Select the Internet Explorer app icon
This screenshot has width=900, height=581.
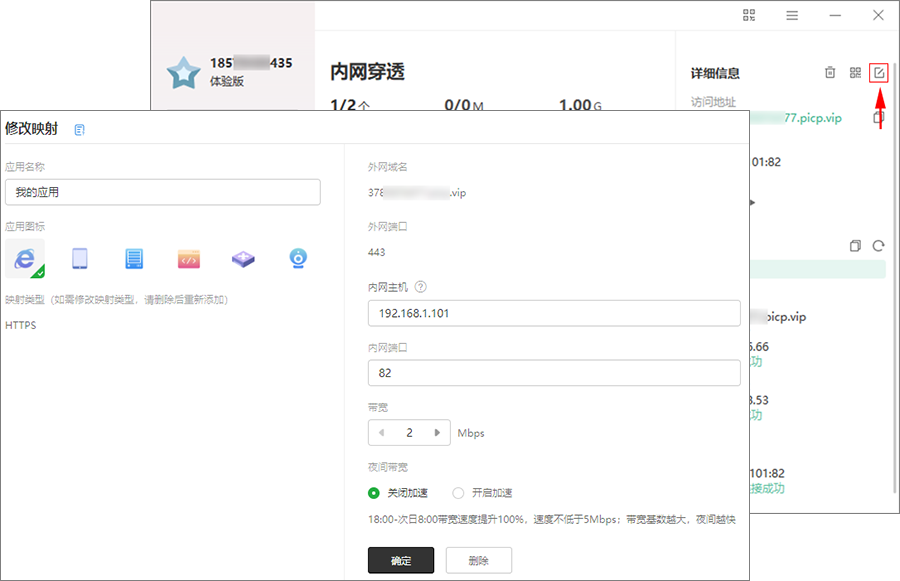tap(25, 259)
